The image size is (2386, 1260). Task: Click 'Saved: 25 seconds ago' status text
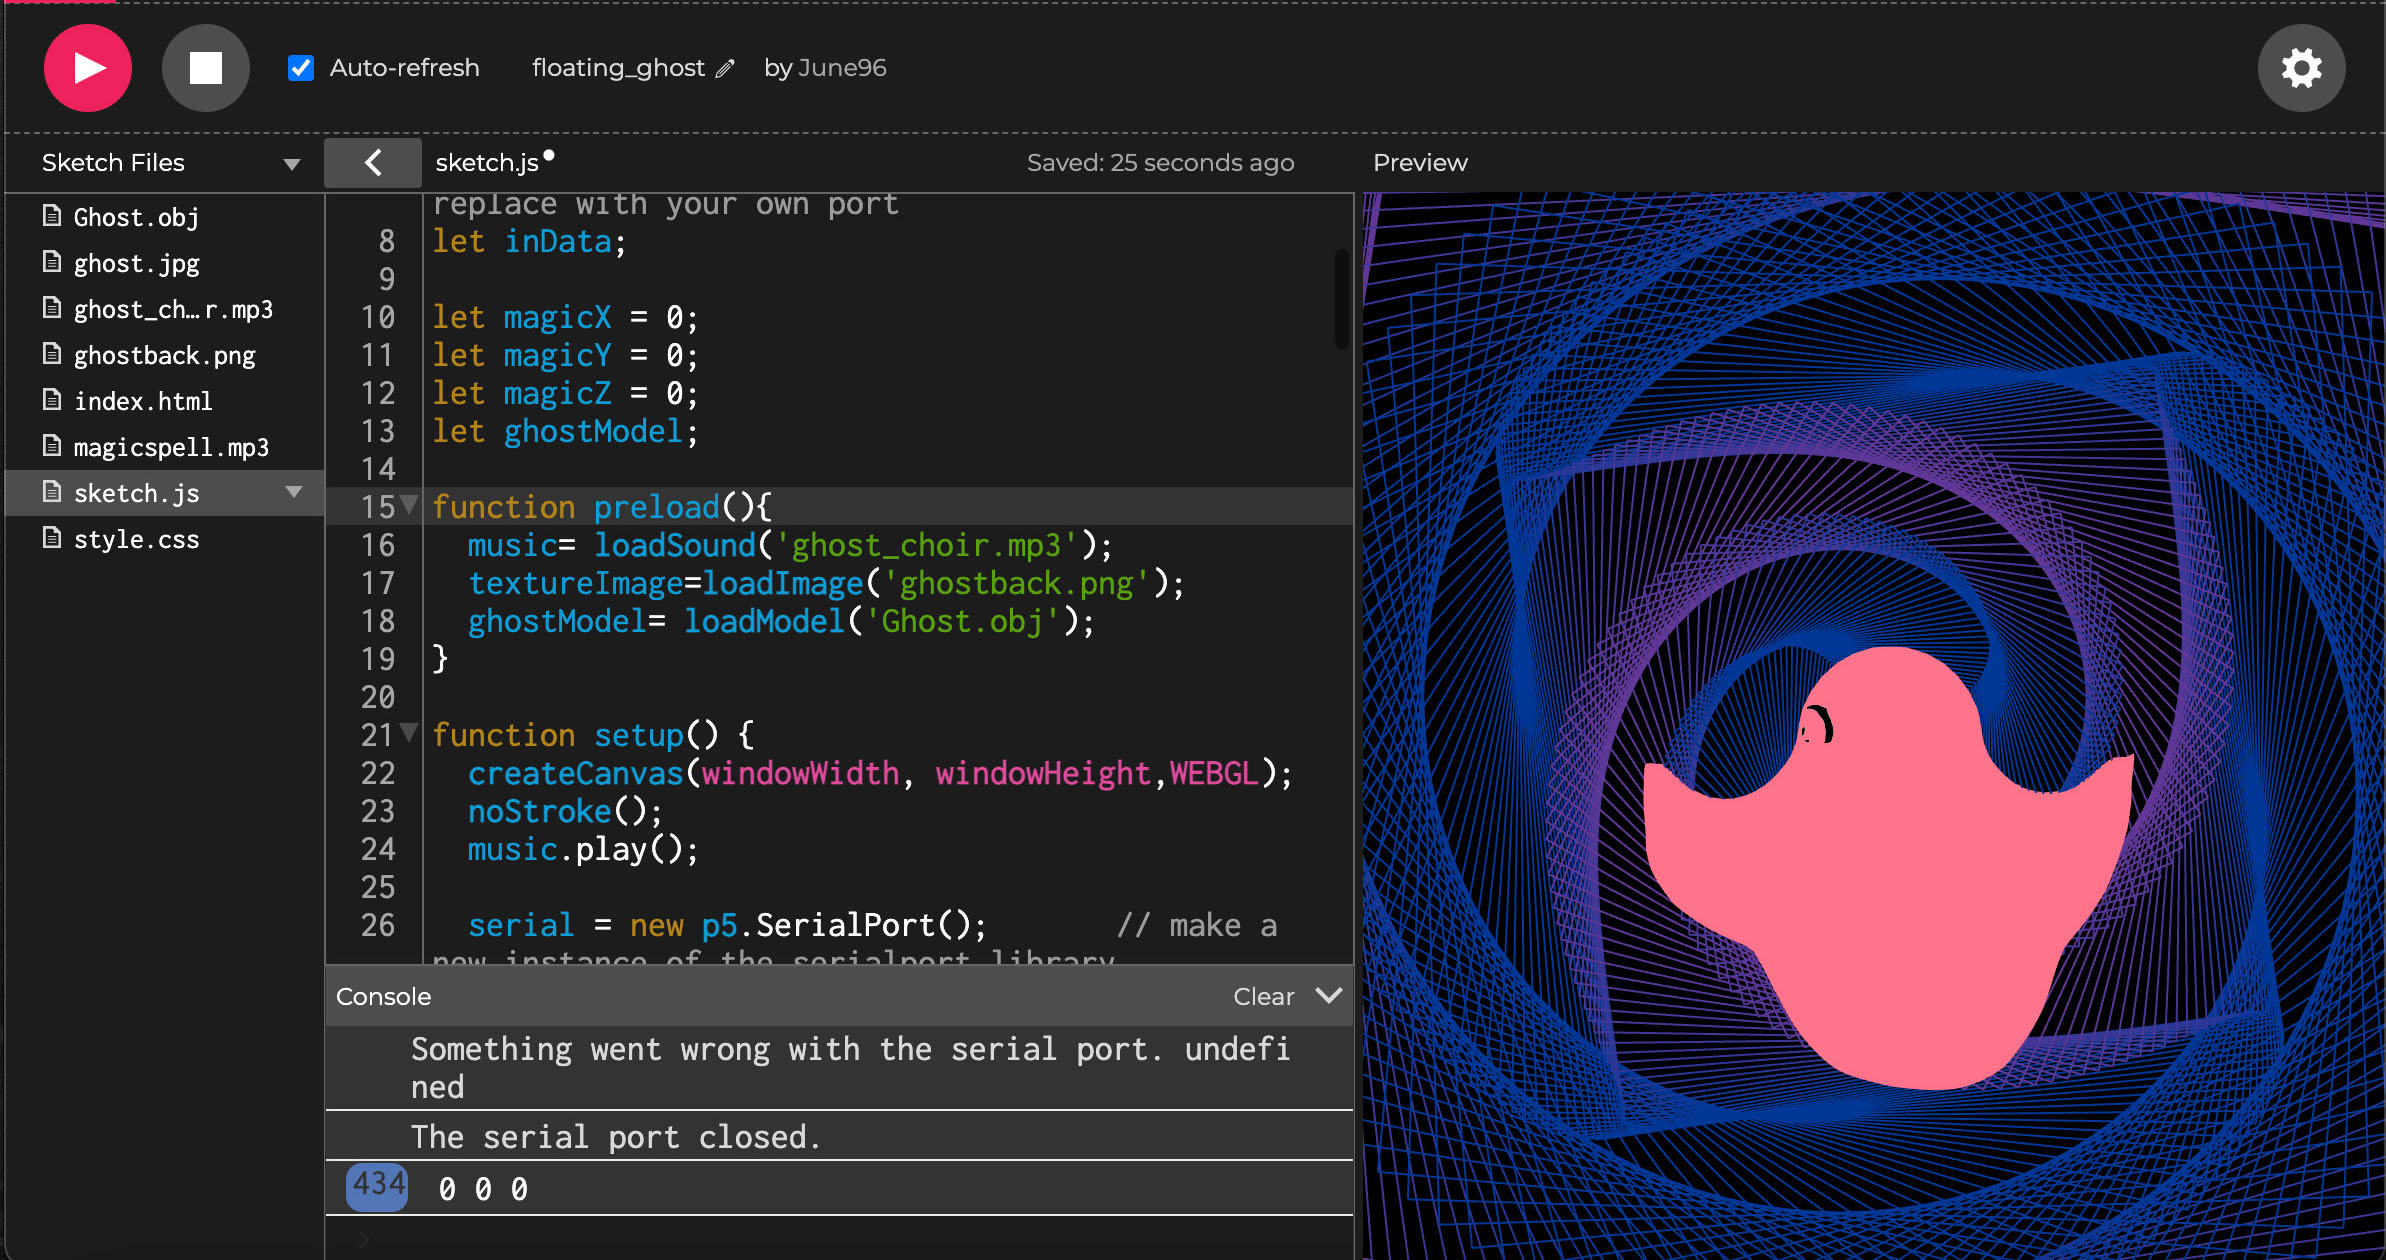point(1160,163)
